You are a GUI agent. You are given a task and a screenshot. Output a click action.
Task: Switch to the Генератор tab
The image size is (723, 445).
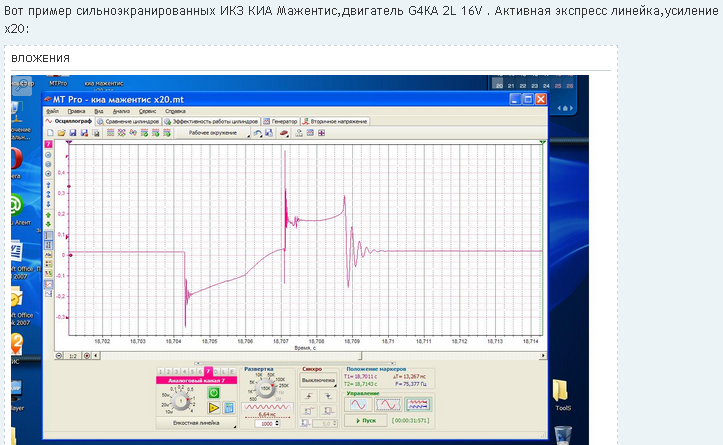click(x=280, y=121)
